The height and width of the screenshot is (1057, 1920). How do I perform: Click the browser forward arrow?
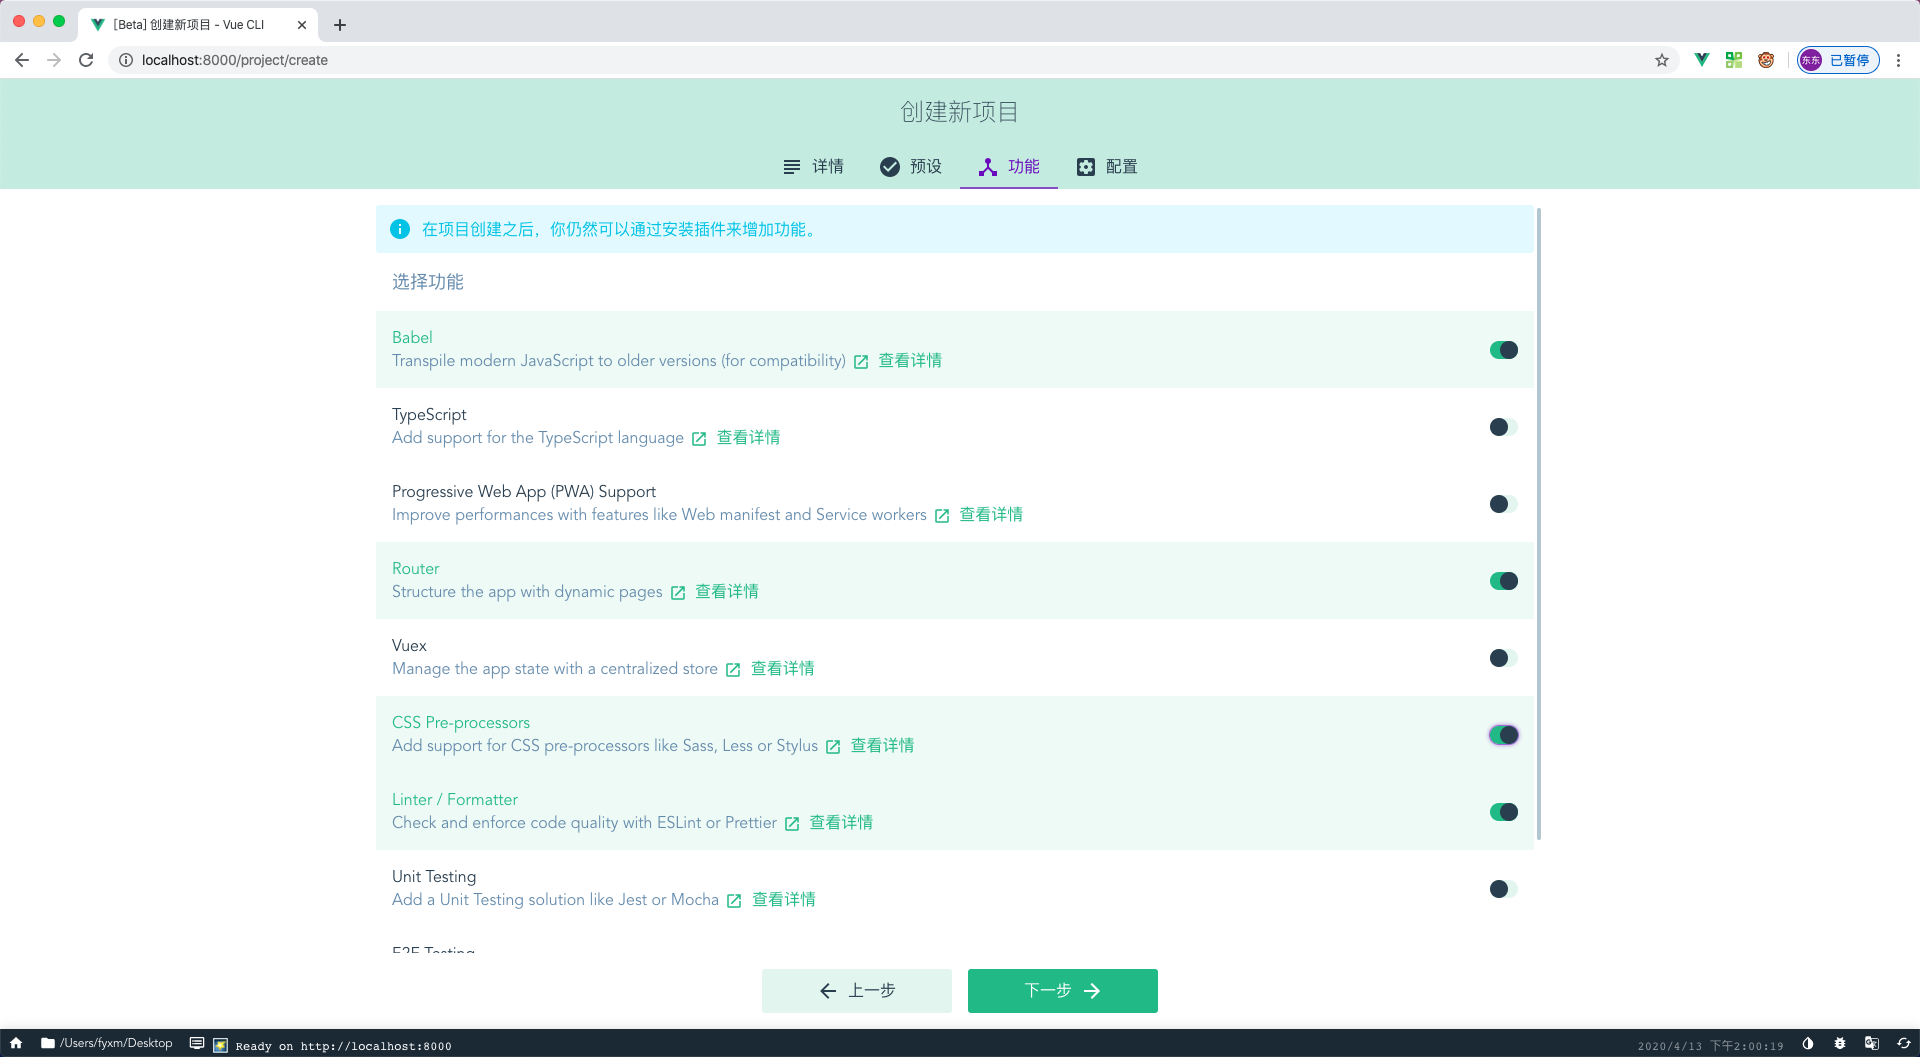pyautogui.click(x=54, y=60)
